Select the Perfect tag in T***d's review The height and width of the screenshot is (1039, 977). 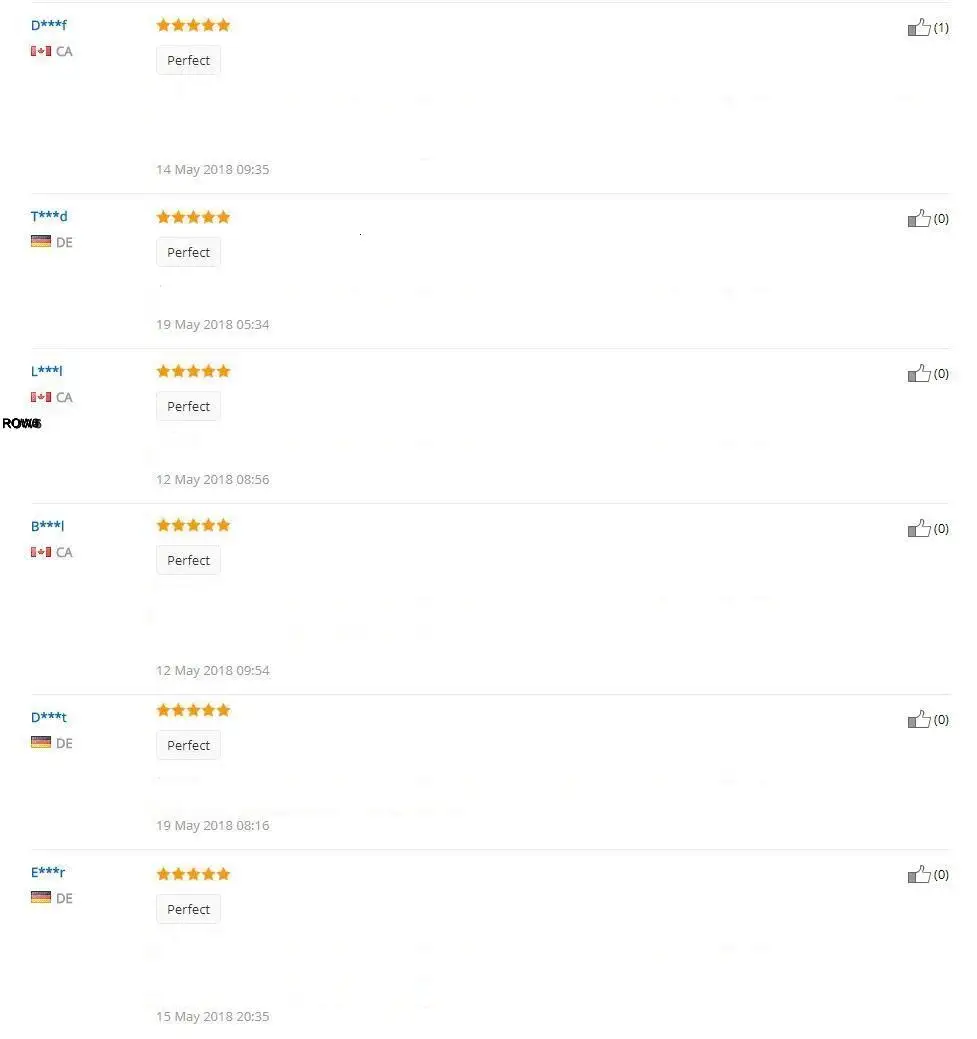click(188, 252)
